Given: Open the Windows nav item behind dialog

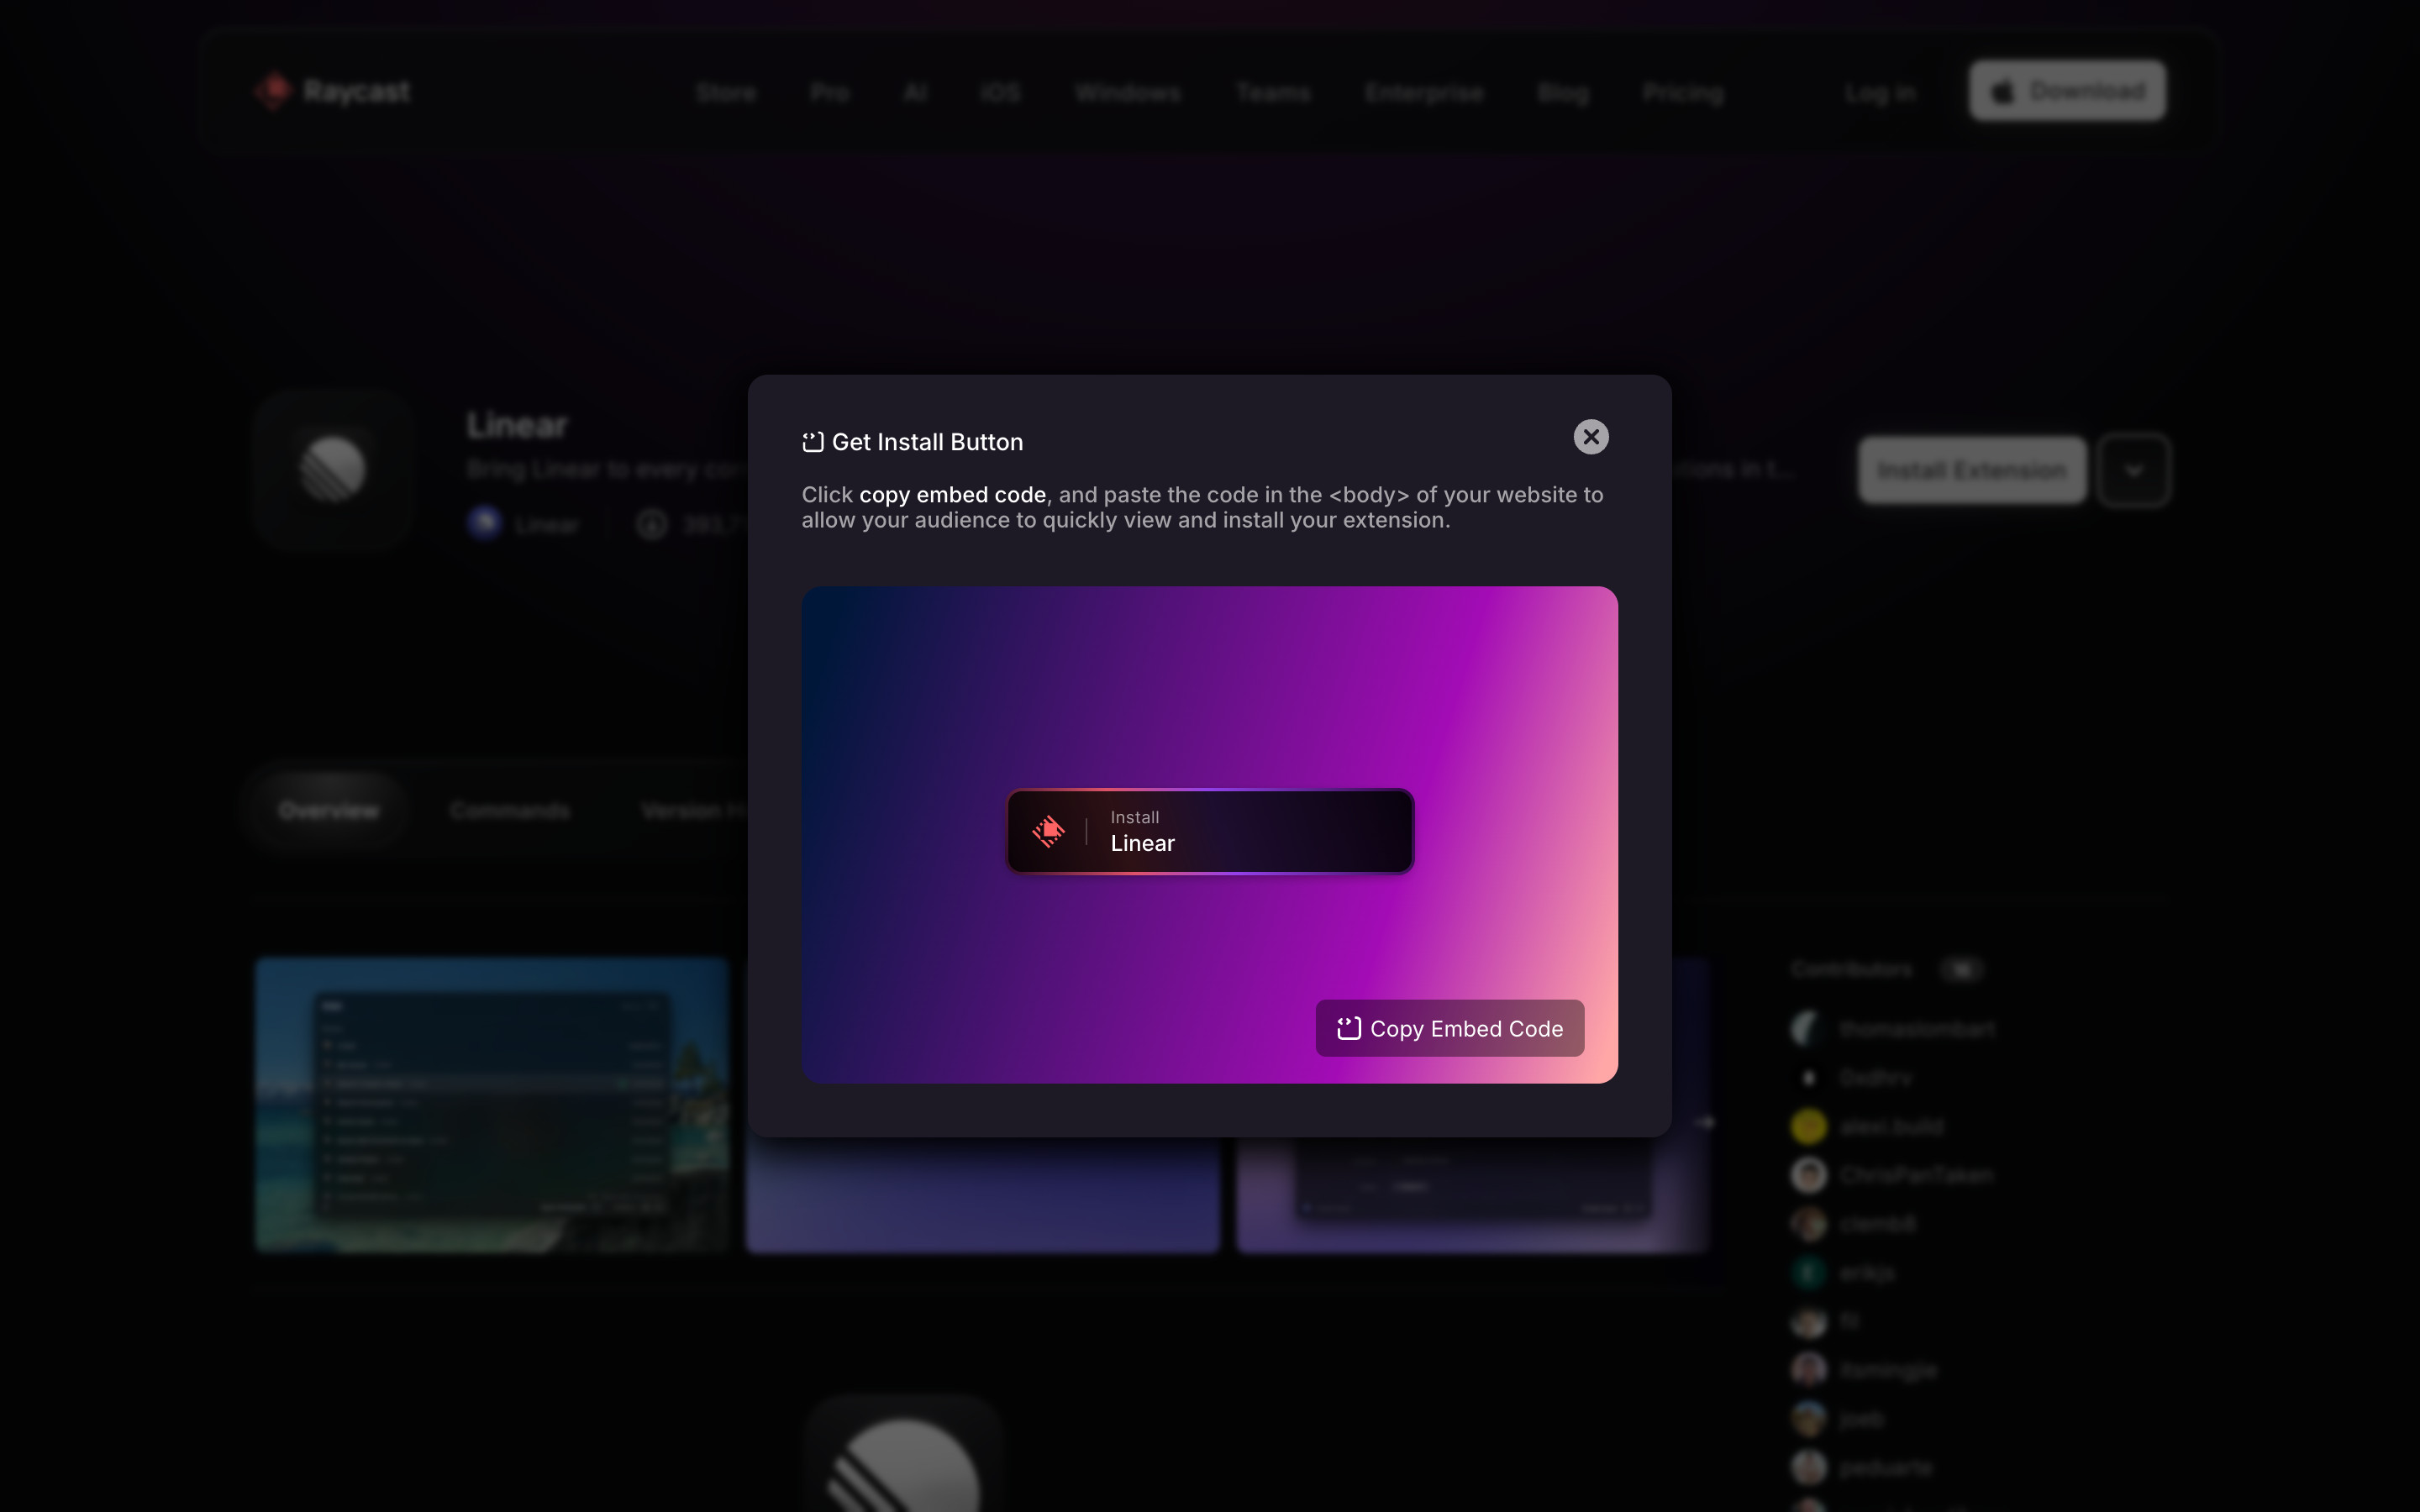Looking at the screenshot, I should click(x=1128, y=93).
